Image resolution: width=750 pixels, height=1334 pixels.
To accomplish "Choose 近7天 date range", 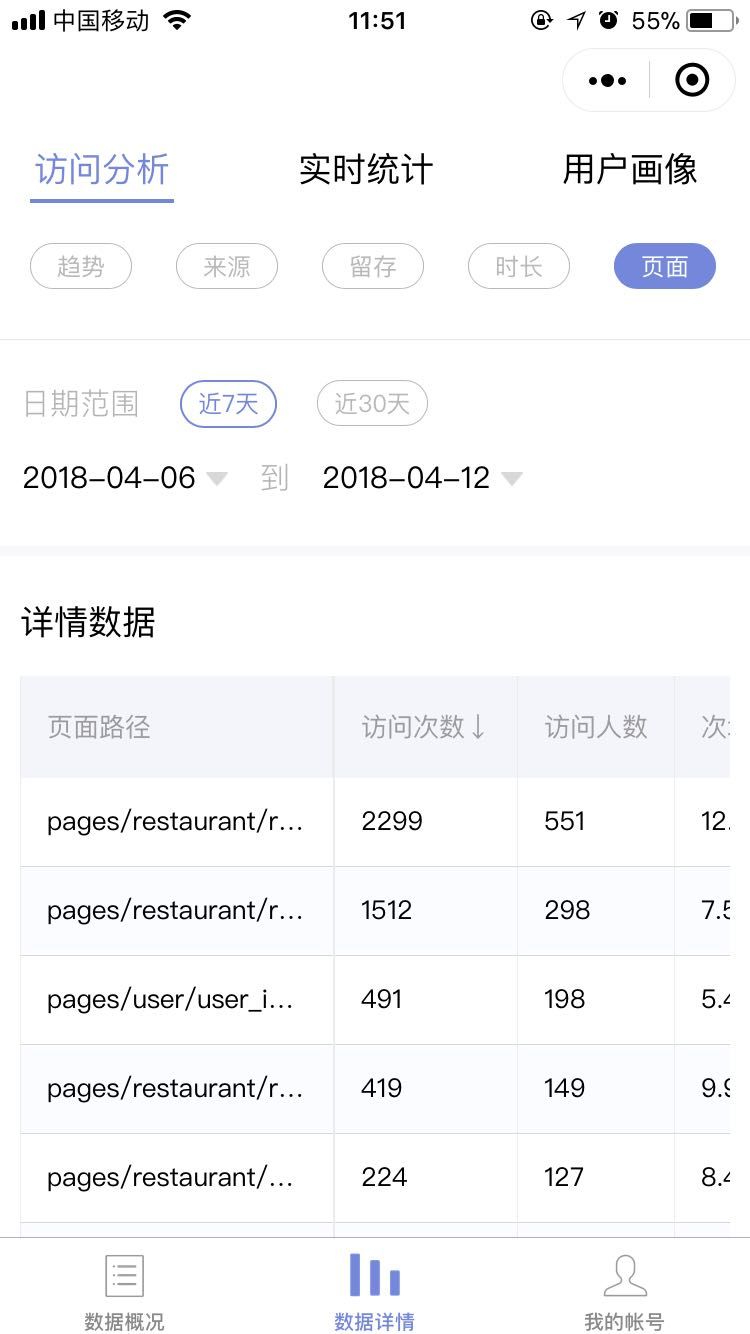I will (228, 404).
